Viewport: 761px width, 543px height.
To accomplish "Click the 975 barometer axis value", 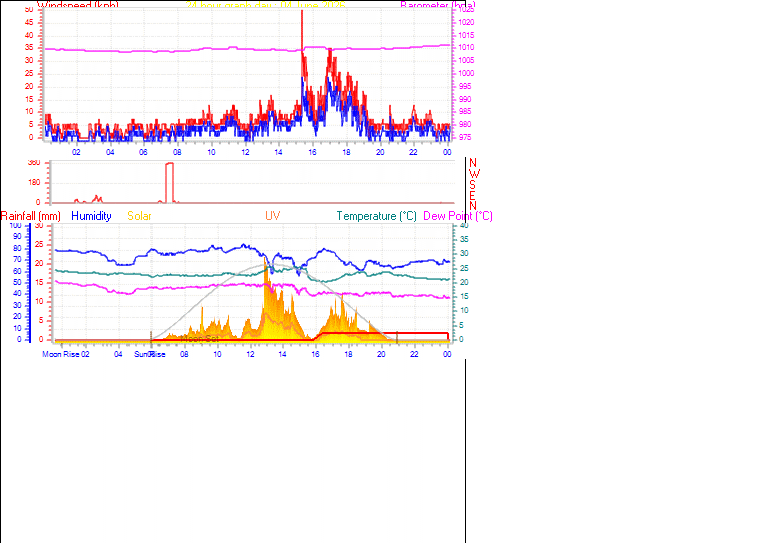I will click(x=464, y=137).
